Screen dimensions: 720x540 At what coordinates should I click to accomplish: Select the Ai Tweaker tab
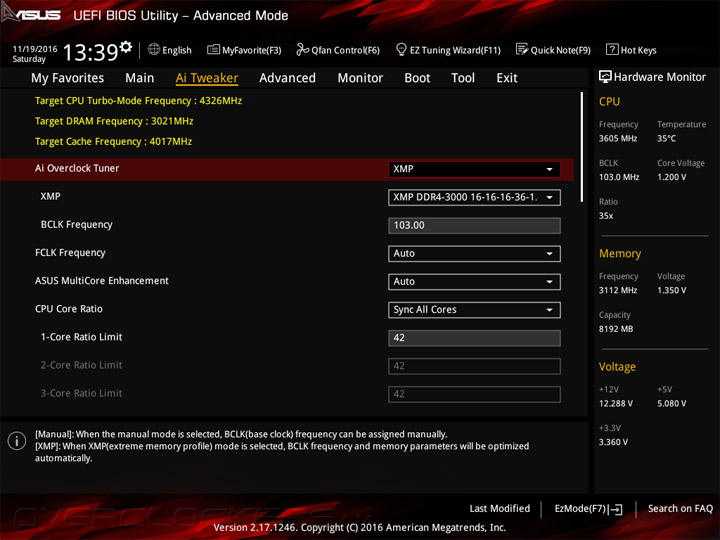207,78
